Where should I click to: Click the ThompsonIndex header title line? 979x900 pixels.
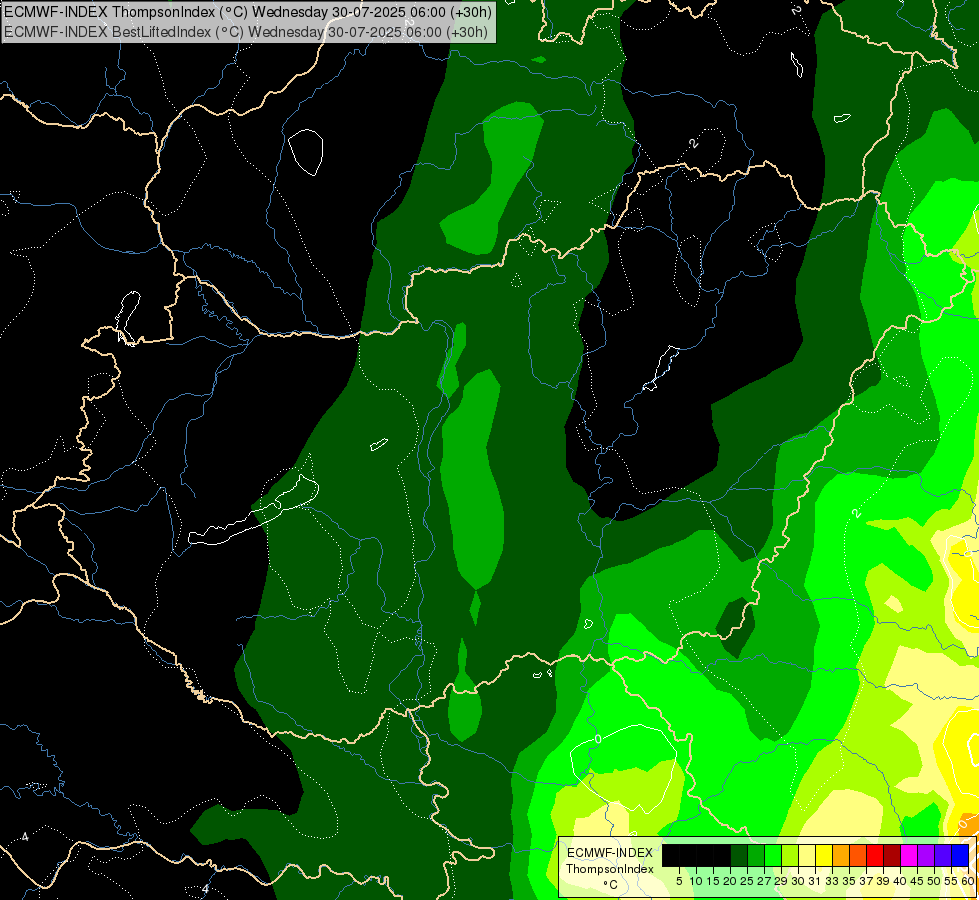[x=248, y=12]
